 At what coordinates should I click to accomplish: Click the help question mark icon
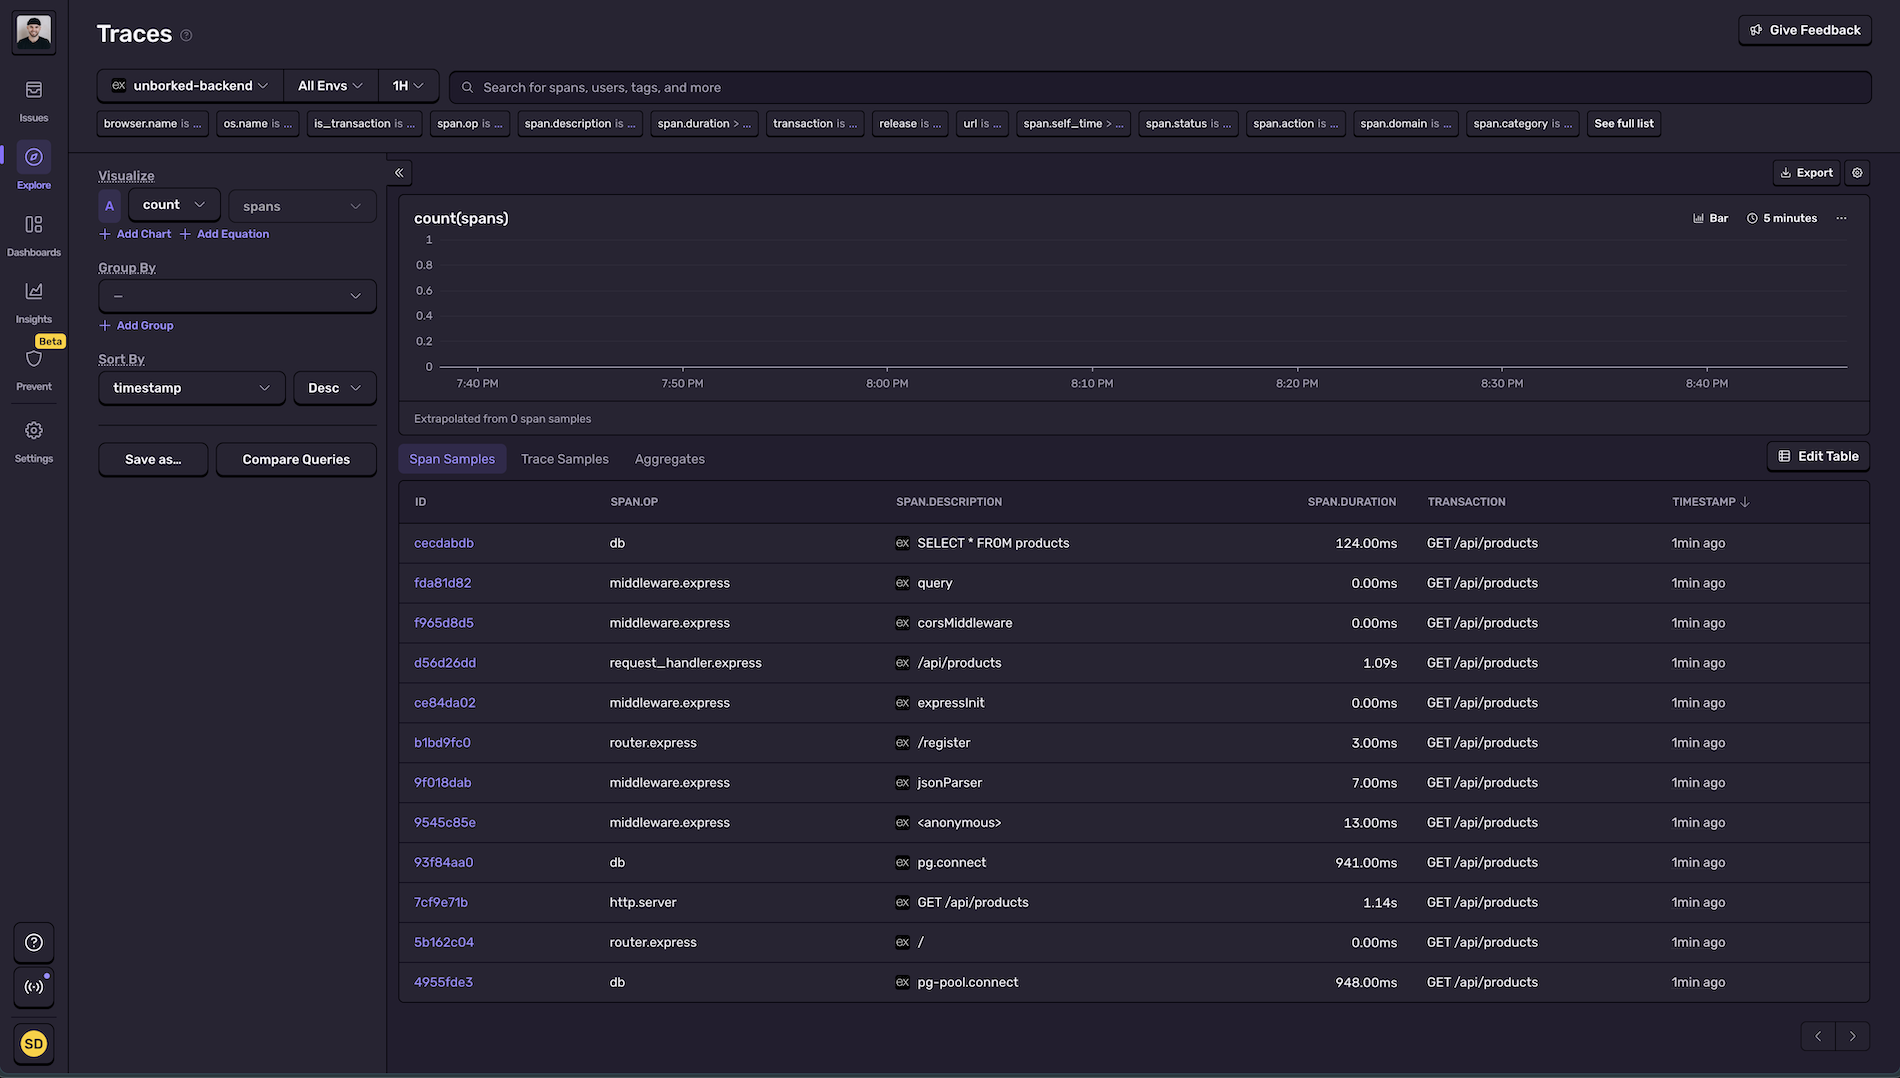coord(34,942)
